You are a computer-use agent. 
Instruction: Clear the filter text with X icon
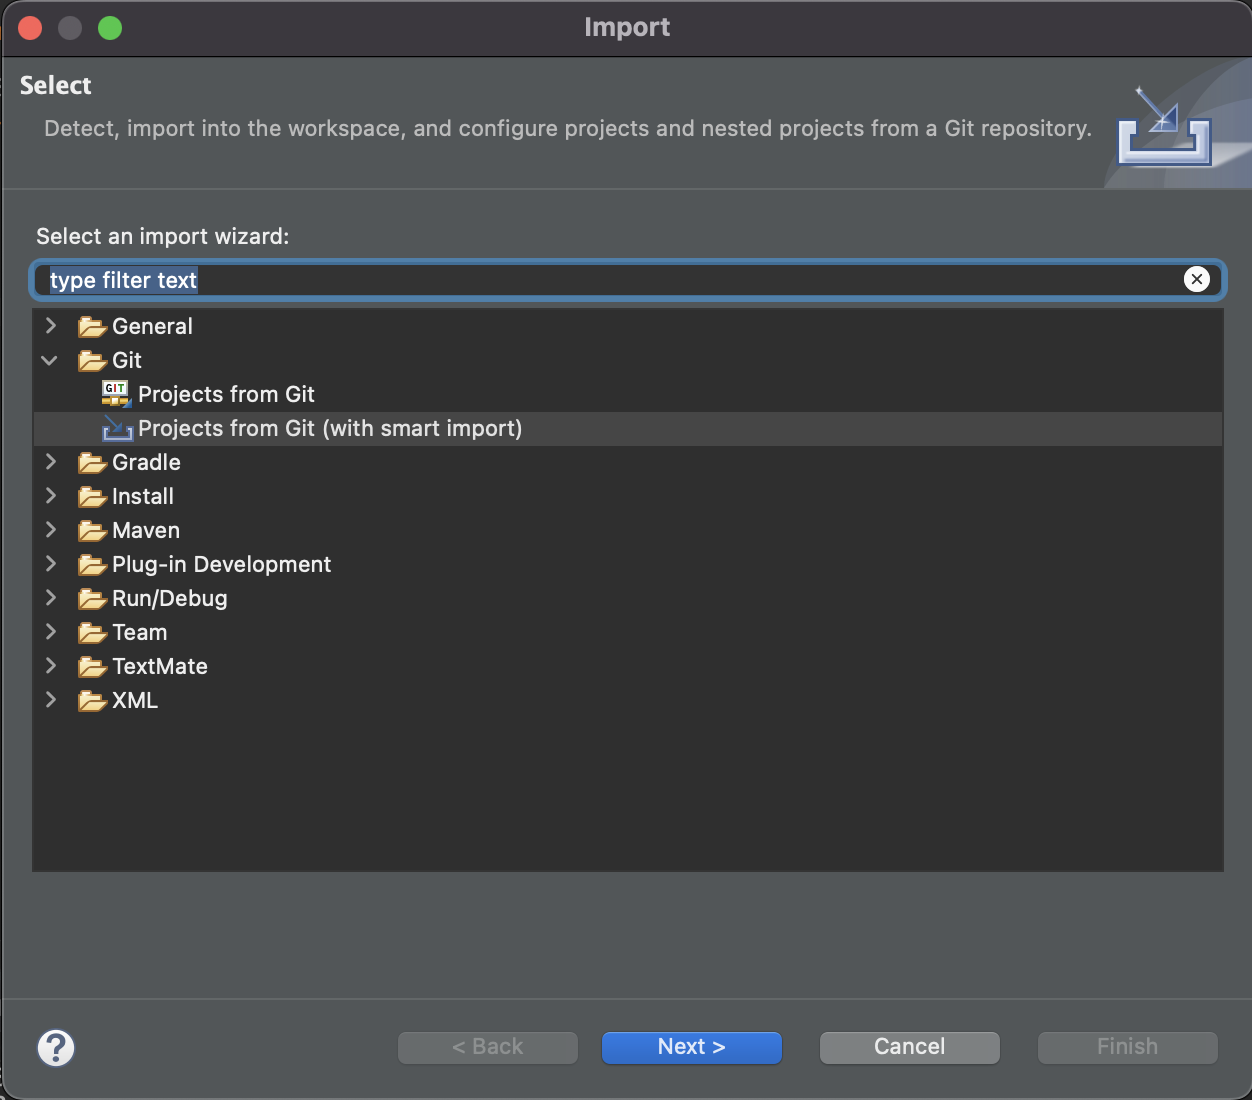click(1197, 279)
